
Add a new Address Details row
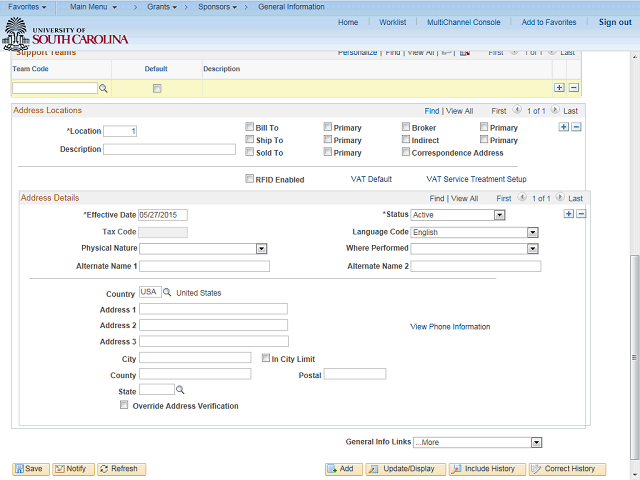569,214
